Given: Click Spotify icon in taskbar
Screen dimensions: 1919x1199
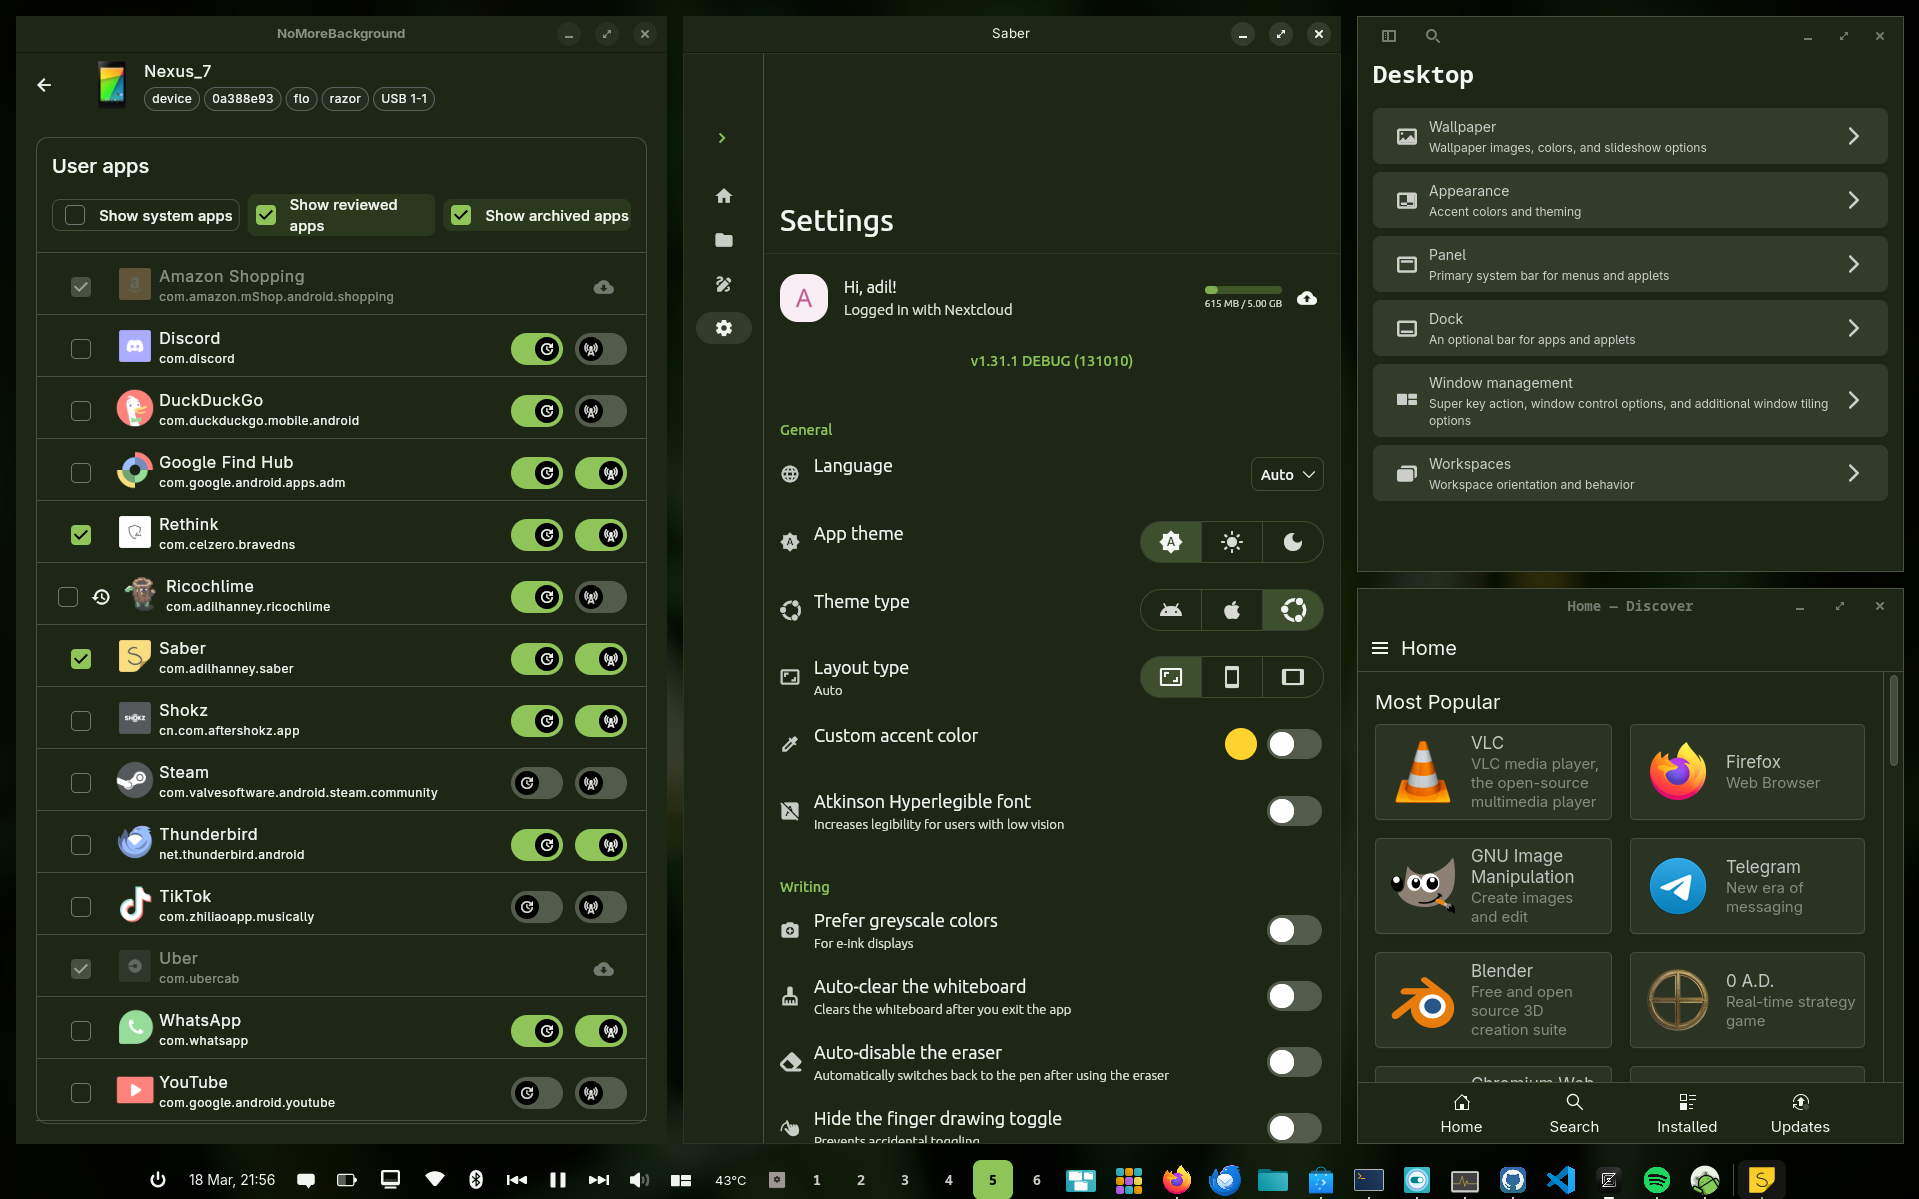Looking at the screenshot, I should (x=1657, y=1180).
